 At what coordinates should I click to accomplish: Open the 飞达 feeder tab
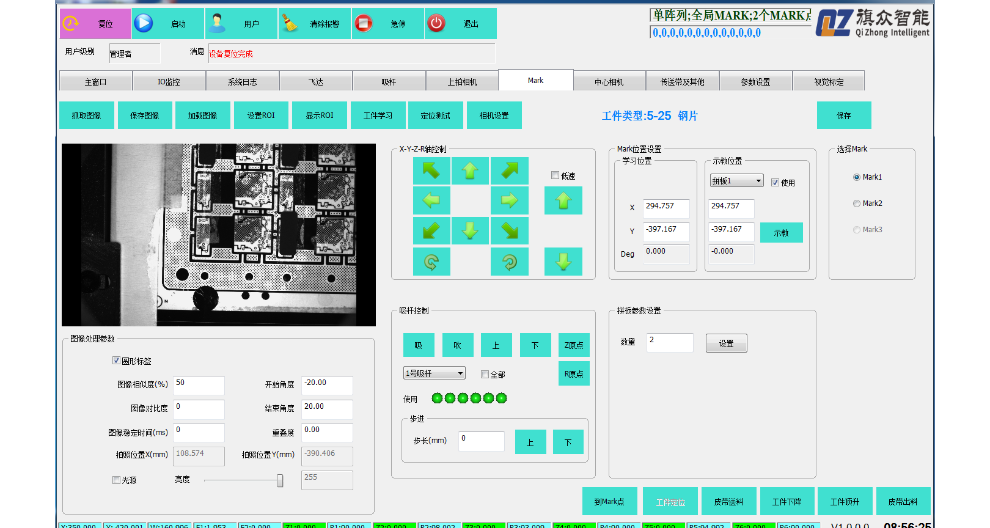point(316,81)
